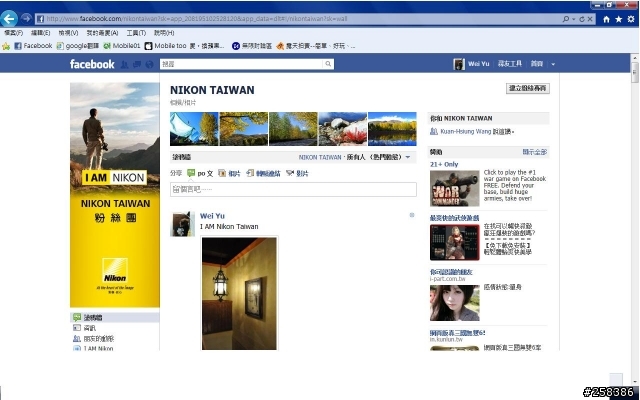Viewport: 640px width, 400px height.
Task: Click the browser back arrow button
Action: [9, 18]
